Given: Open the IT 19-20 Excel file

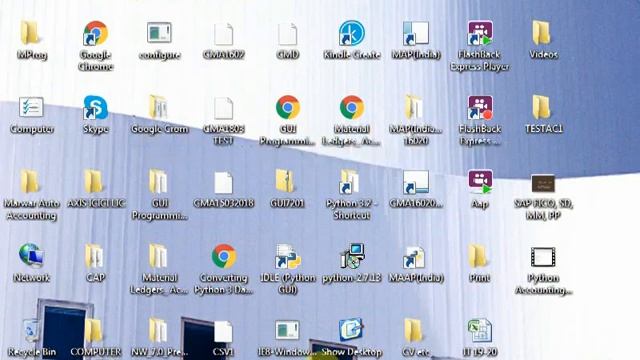Looking at the screenshot, I should [479, 331].
